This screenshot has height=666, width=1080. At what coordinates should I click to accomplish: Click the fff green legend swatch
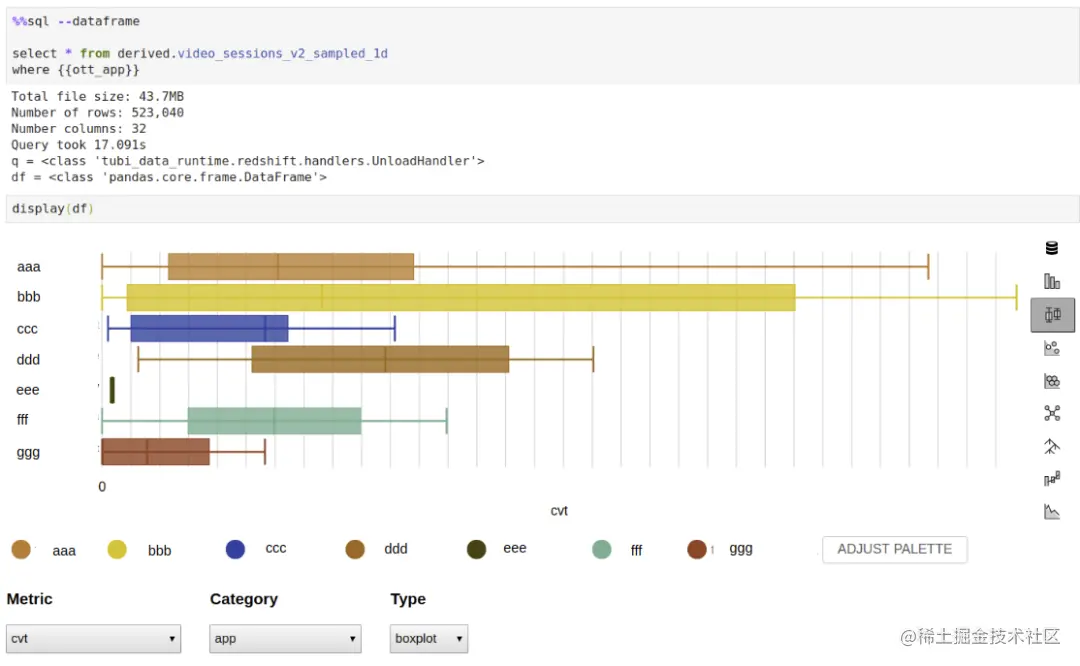click(601, 549)
